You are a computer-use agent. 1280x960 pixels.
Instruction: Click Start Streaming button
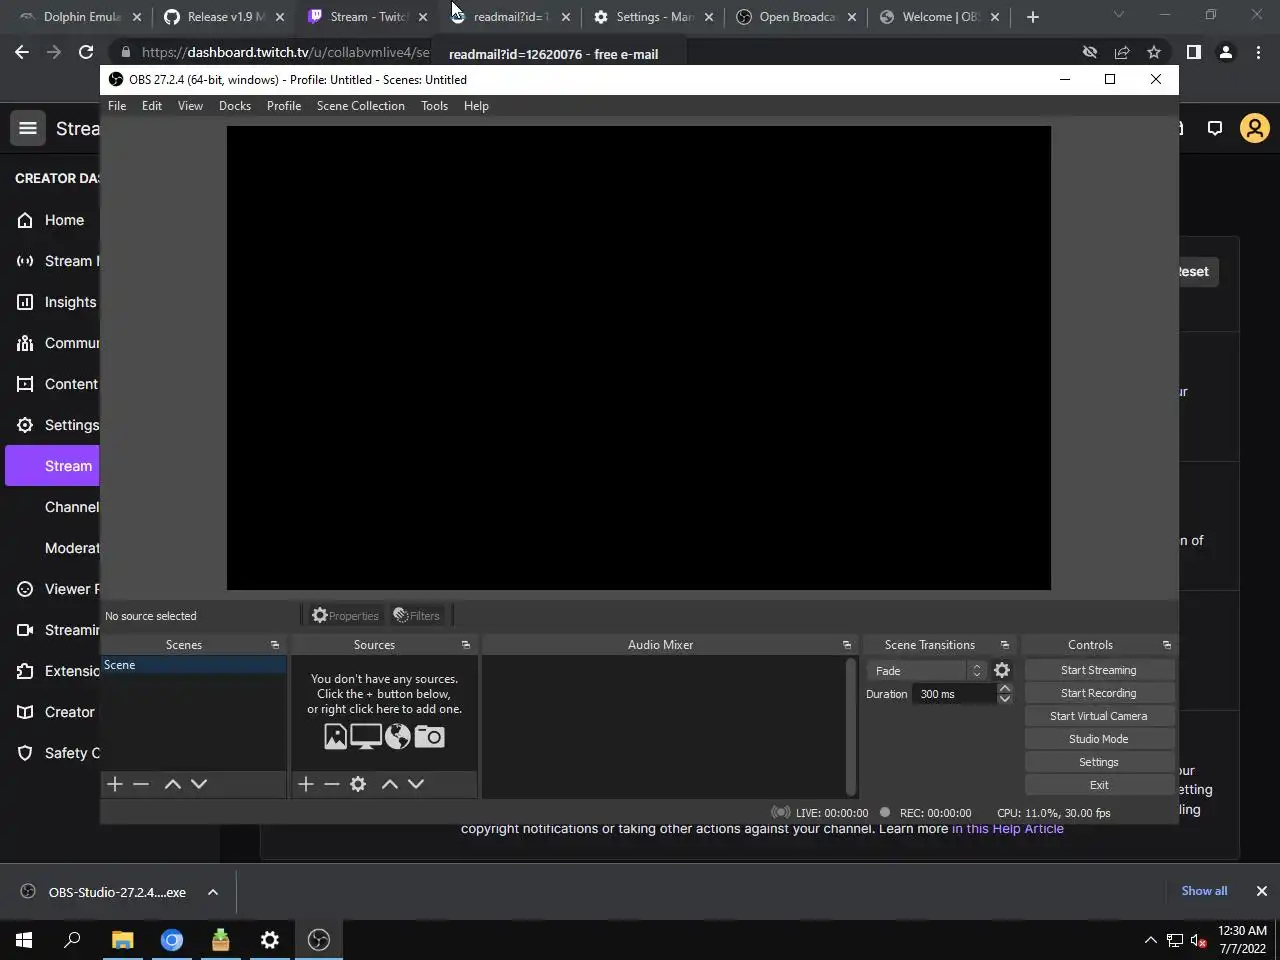[1098, 670]
